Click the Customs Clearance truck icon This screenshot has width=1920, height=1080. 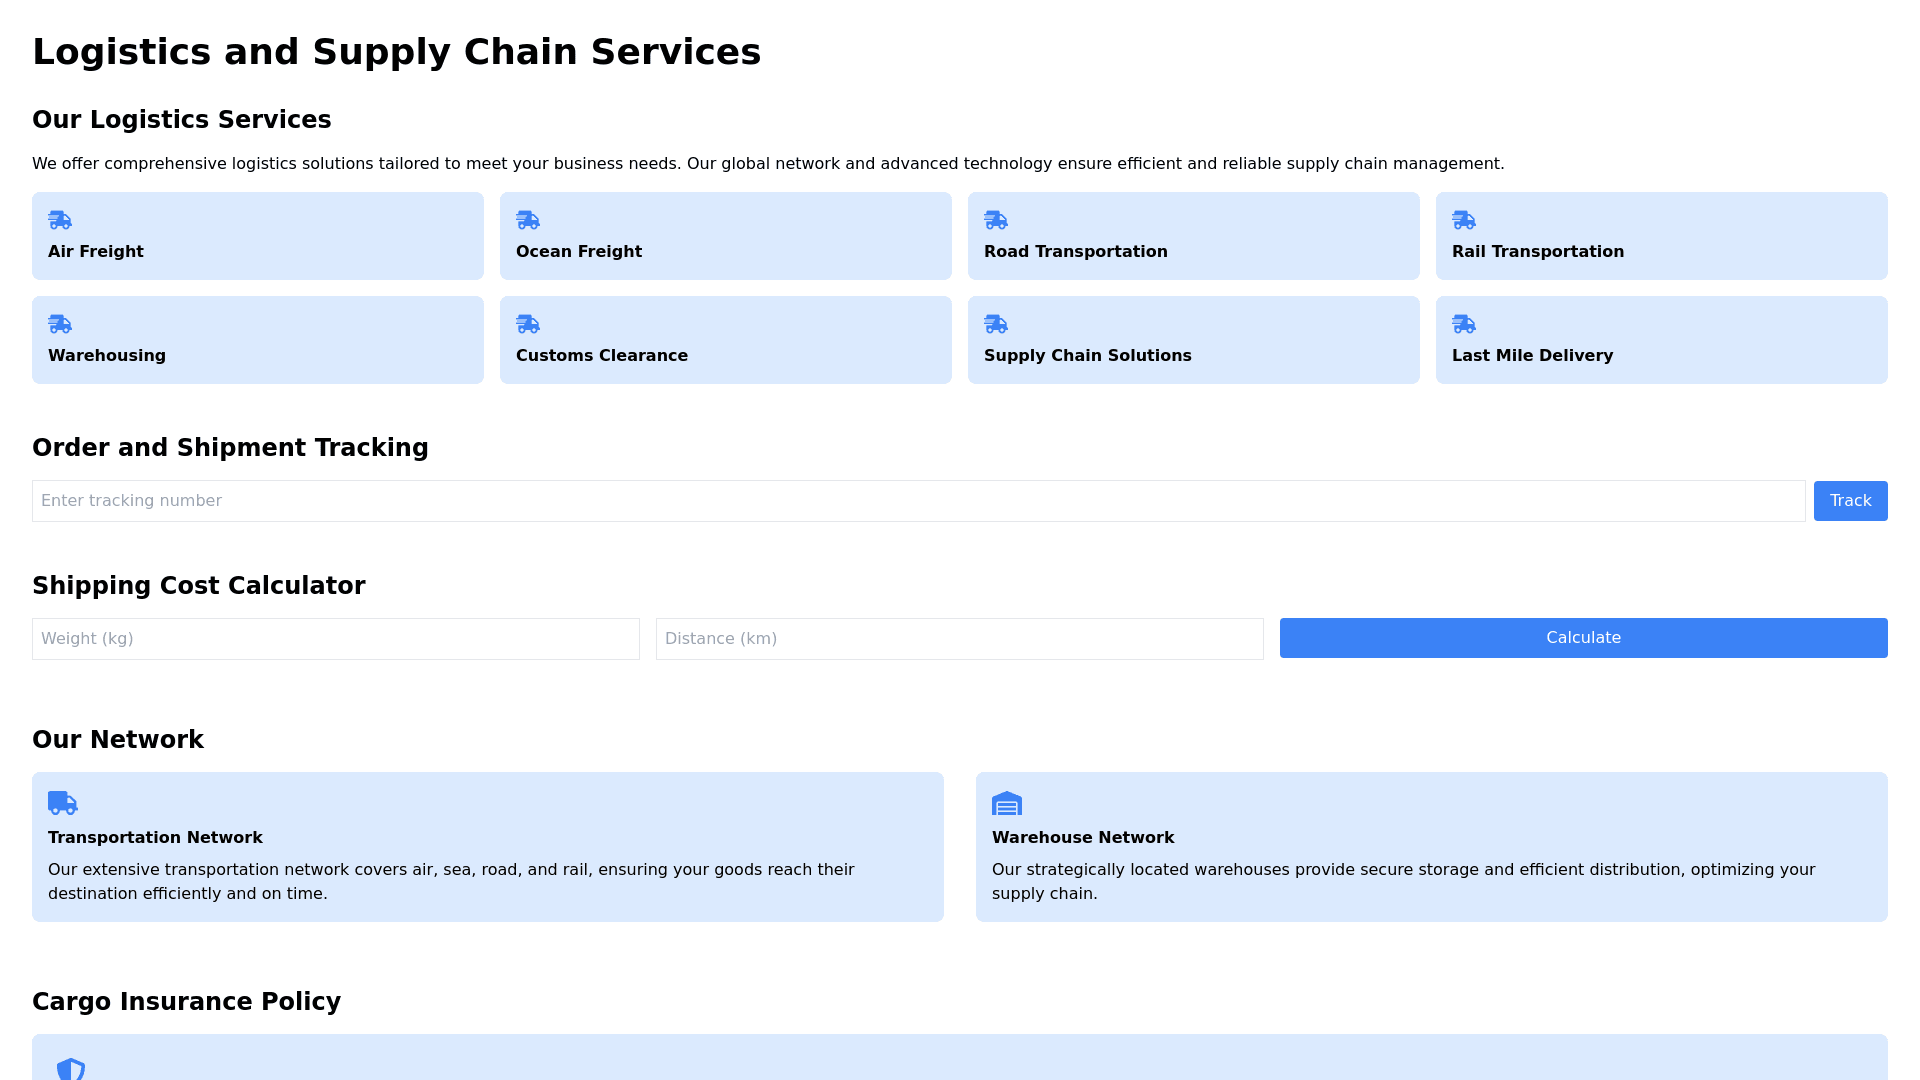pyautogui.click(x=528, y=324)
